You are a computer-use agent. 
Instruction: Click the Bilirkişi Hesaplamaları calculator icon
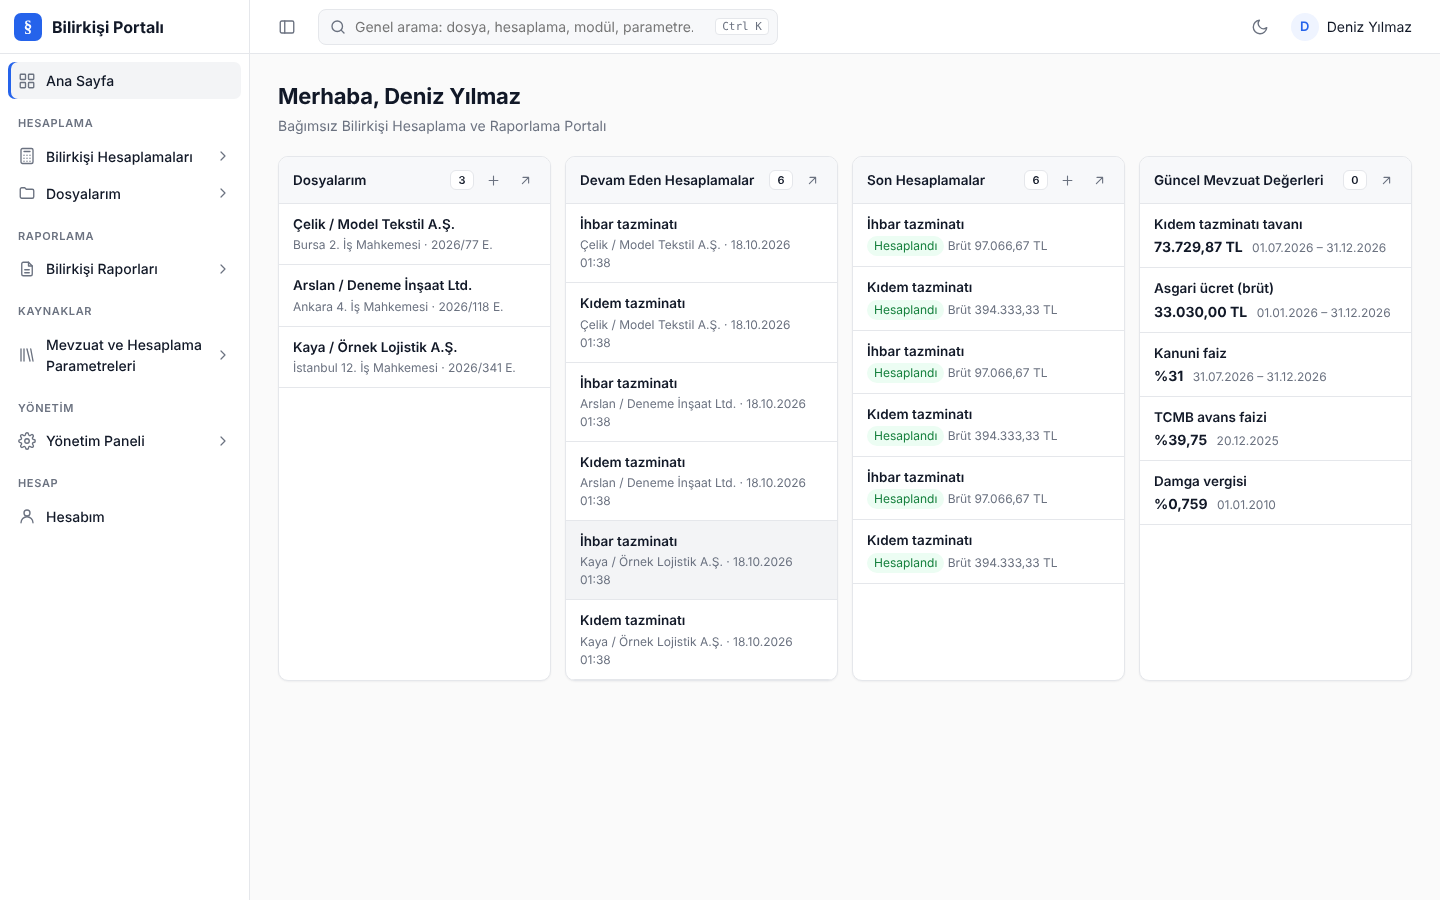27,157
